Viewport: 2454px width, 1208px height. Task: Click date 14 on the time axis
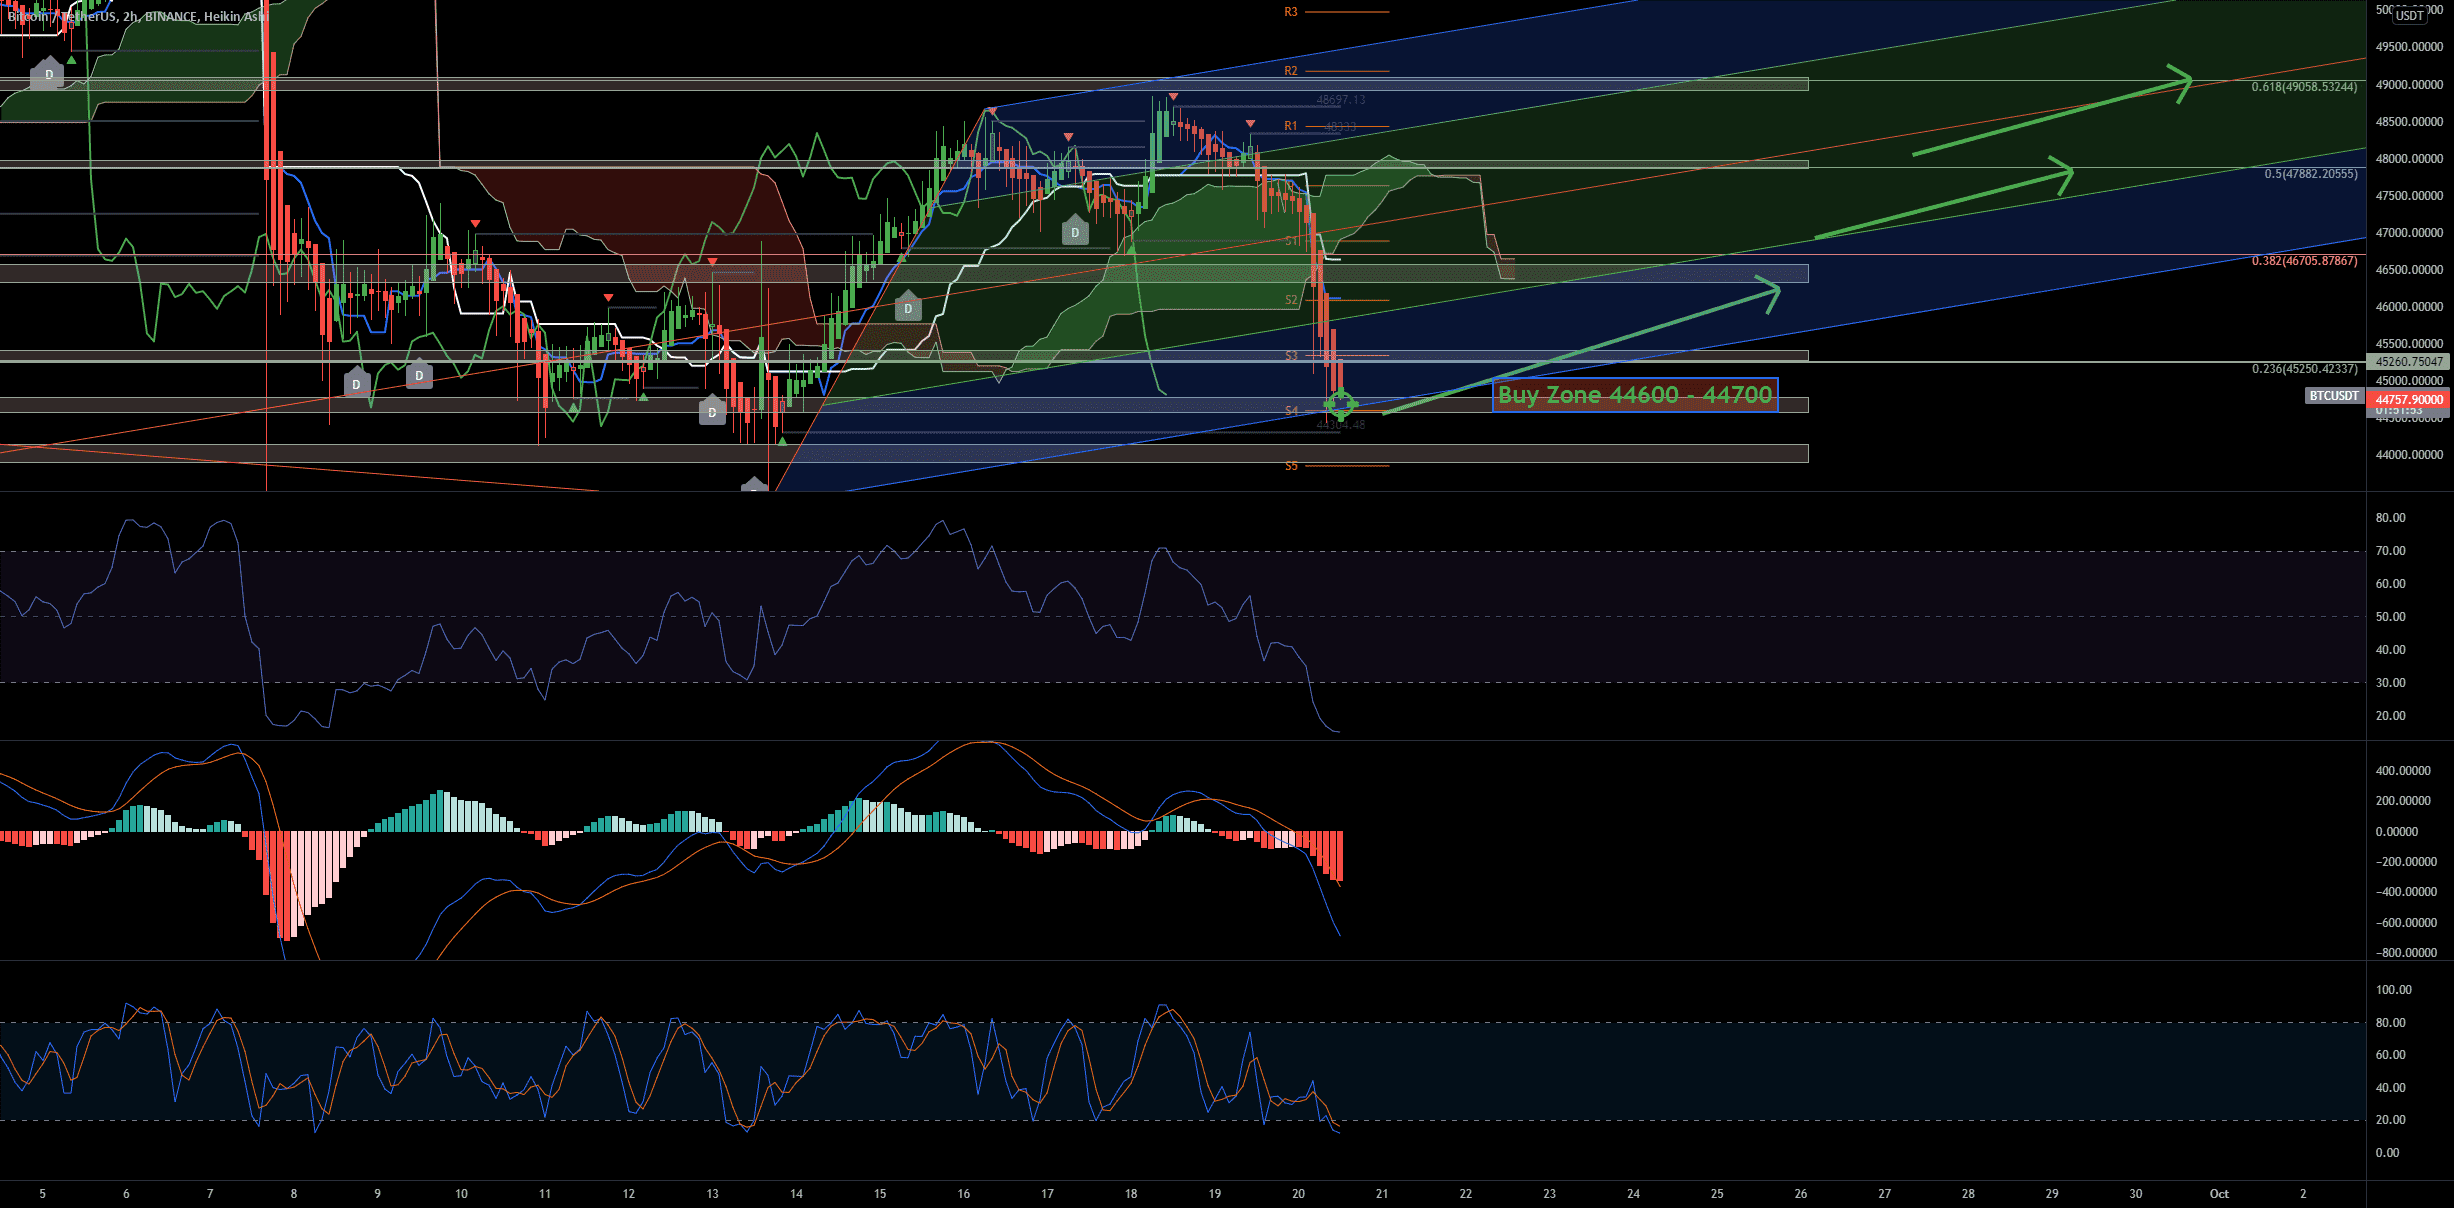[x=796, y=1194]
